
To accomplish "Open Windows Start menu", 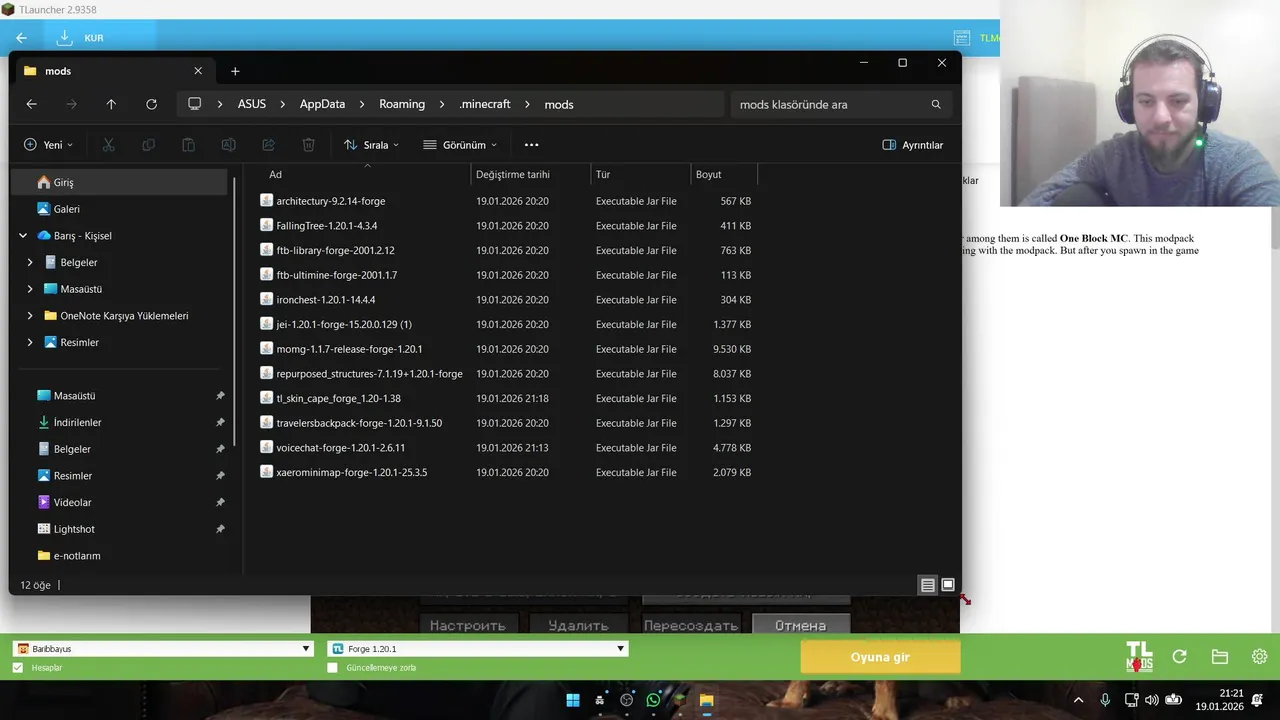I will pos(573,700).
